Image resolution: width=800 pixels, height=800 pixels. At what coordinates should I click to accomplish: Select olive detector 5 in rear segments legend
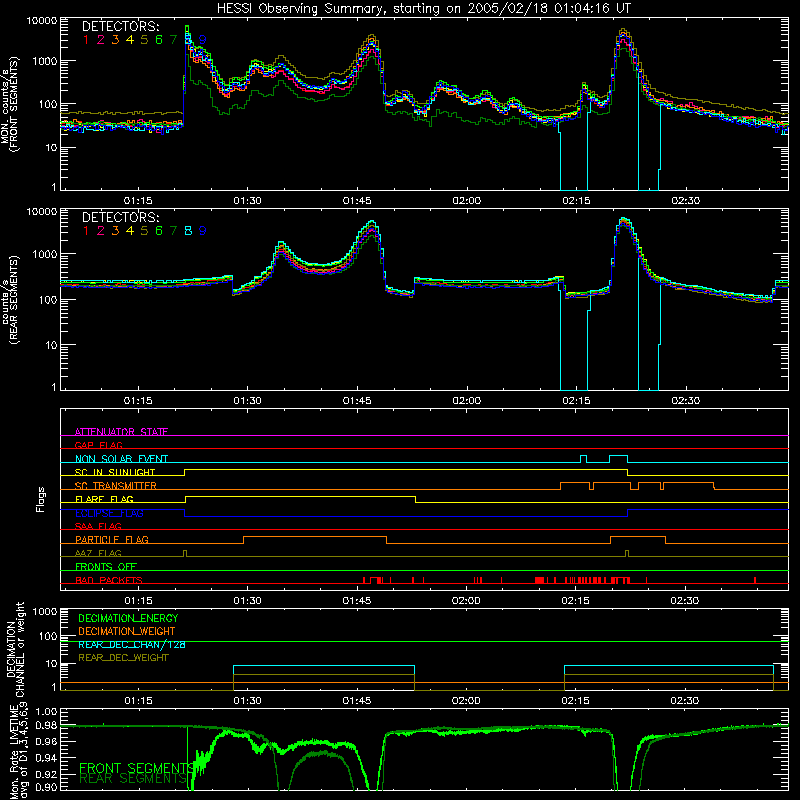[x=144, y=231]
